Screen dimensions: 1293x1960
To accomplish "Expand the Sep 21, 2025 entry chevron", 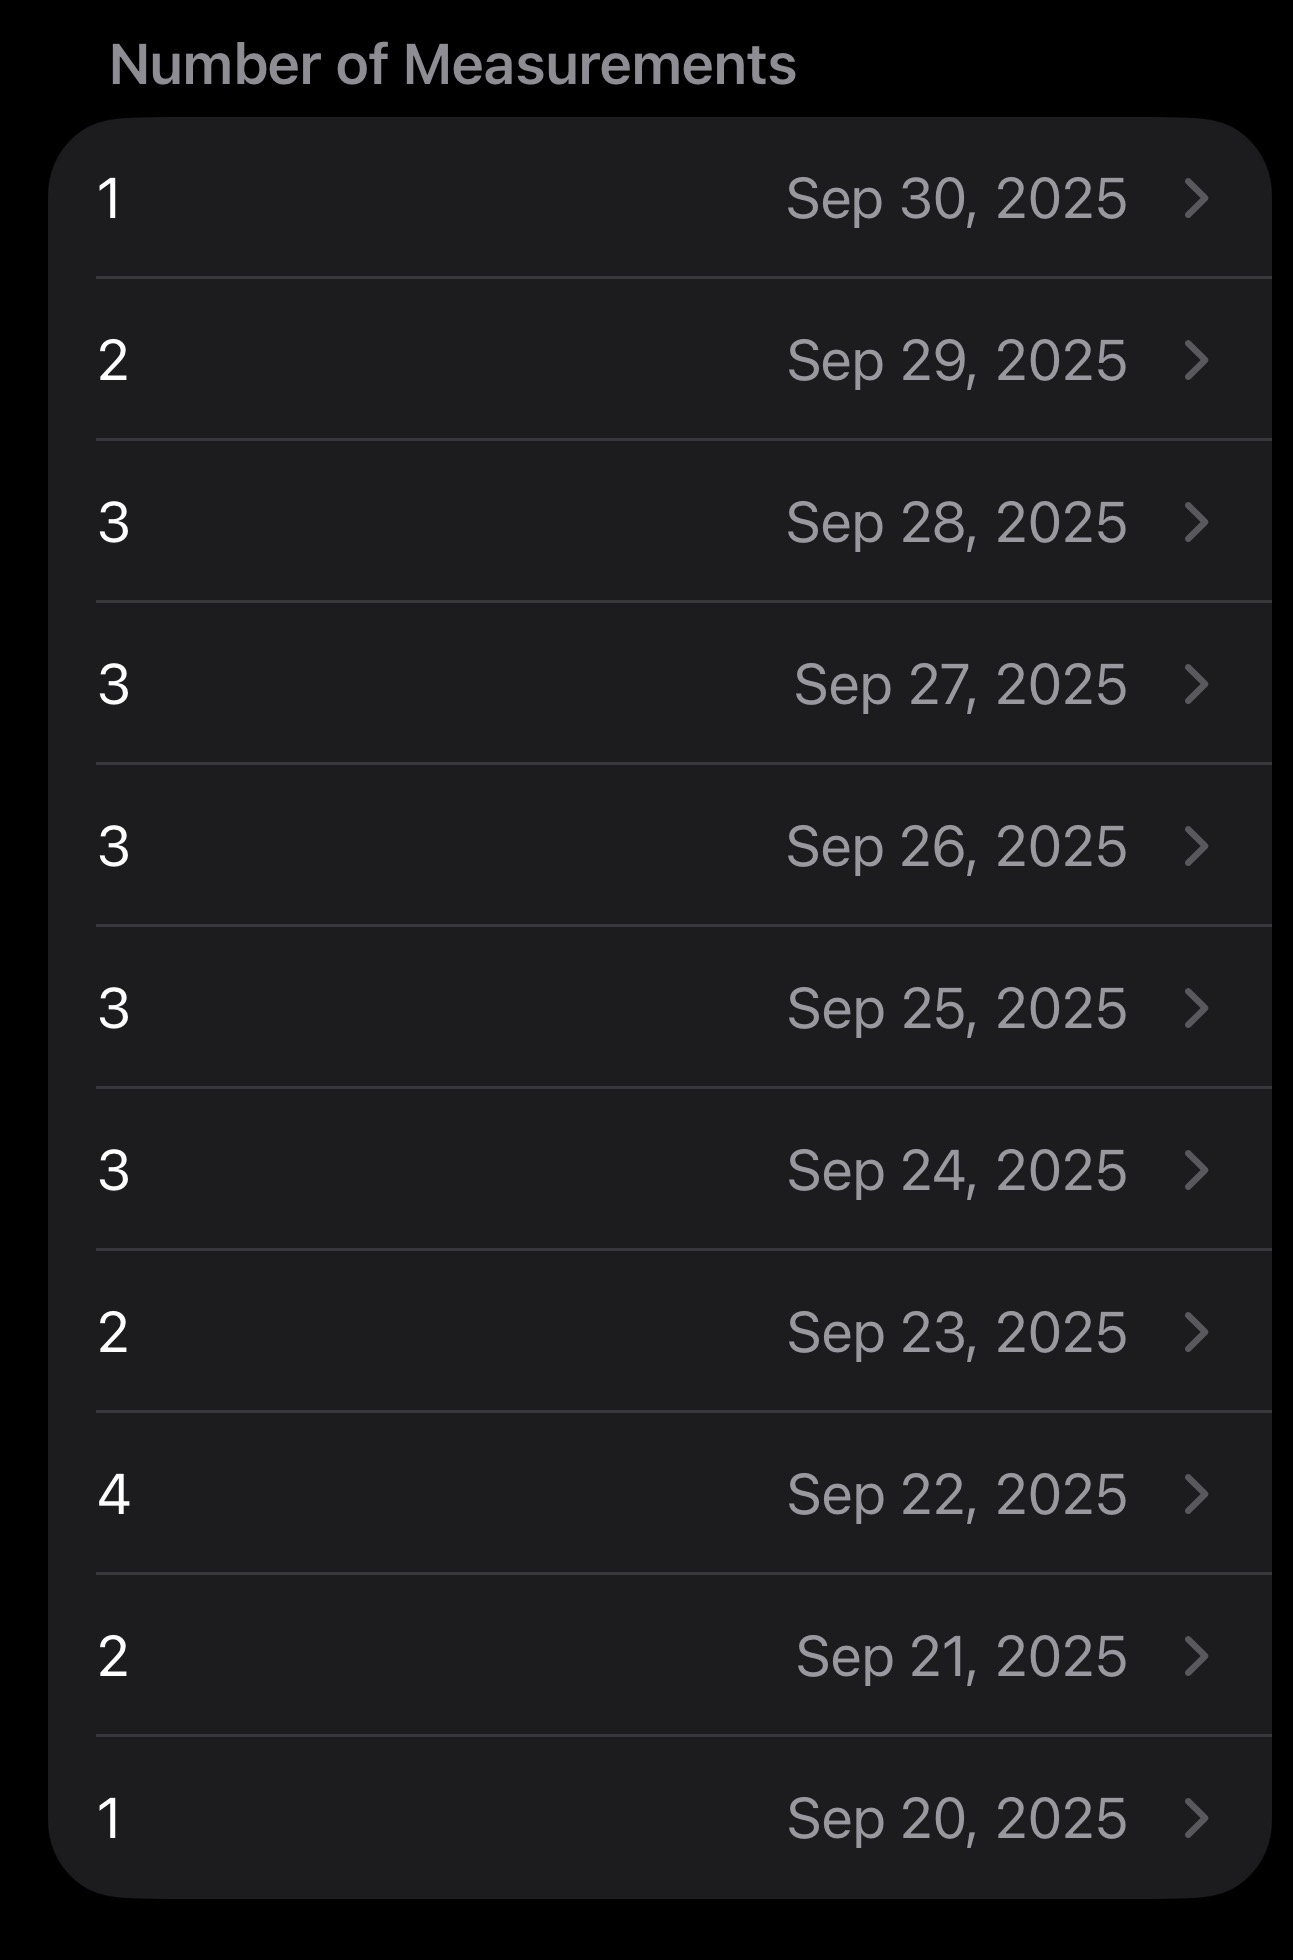I will pyautogui.click(x=1196, y=1656).
